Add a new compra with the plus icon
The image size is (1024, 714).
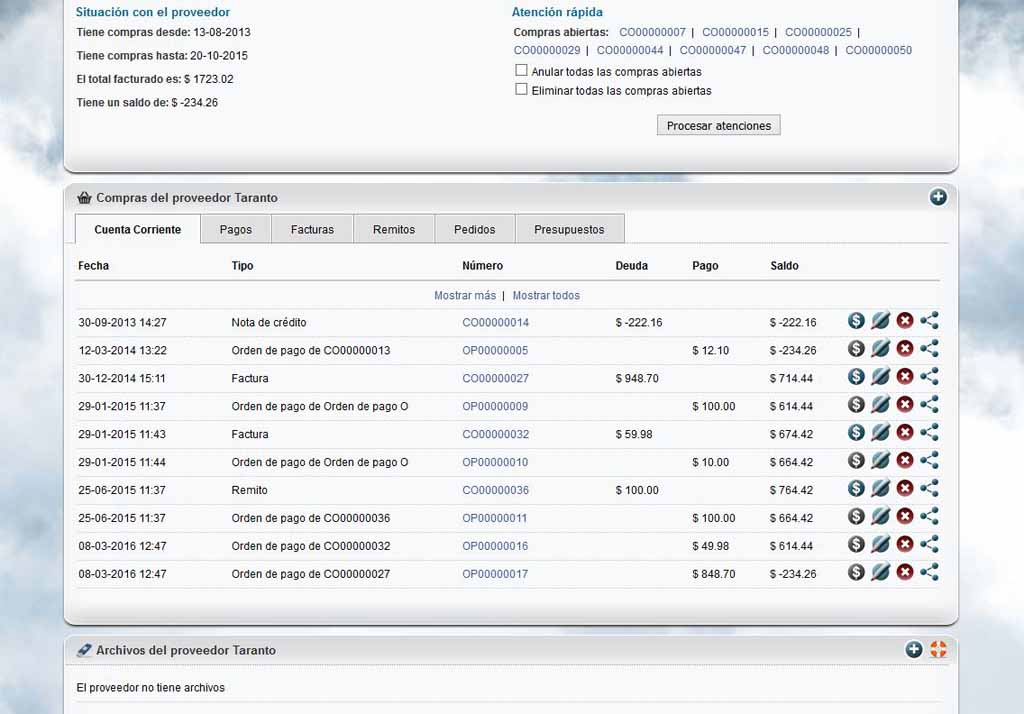click(938, 197)
